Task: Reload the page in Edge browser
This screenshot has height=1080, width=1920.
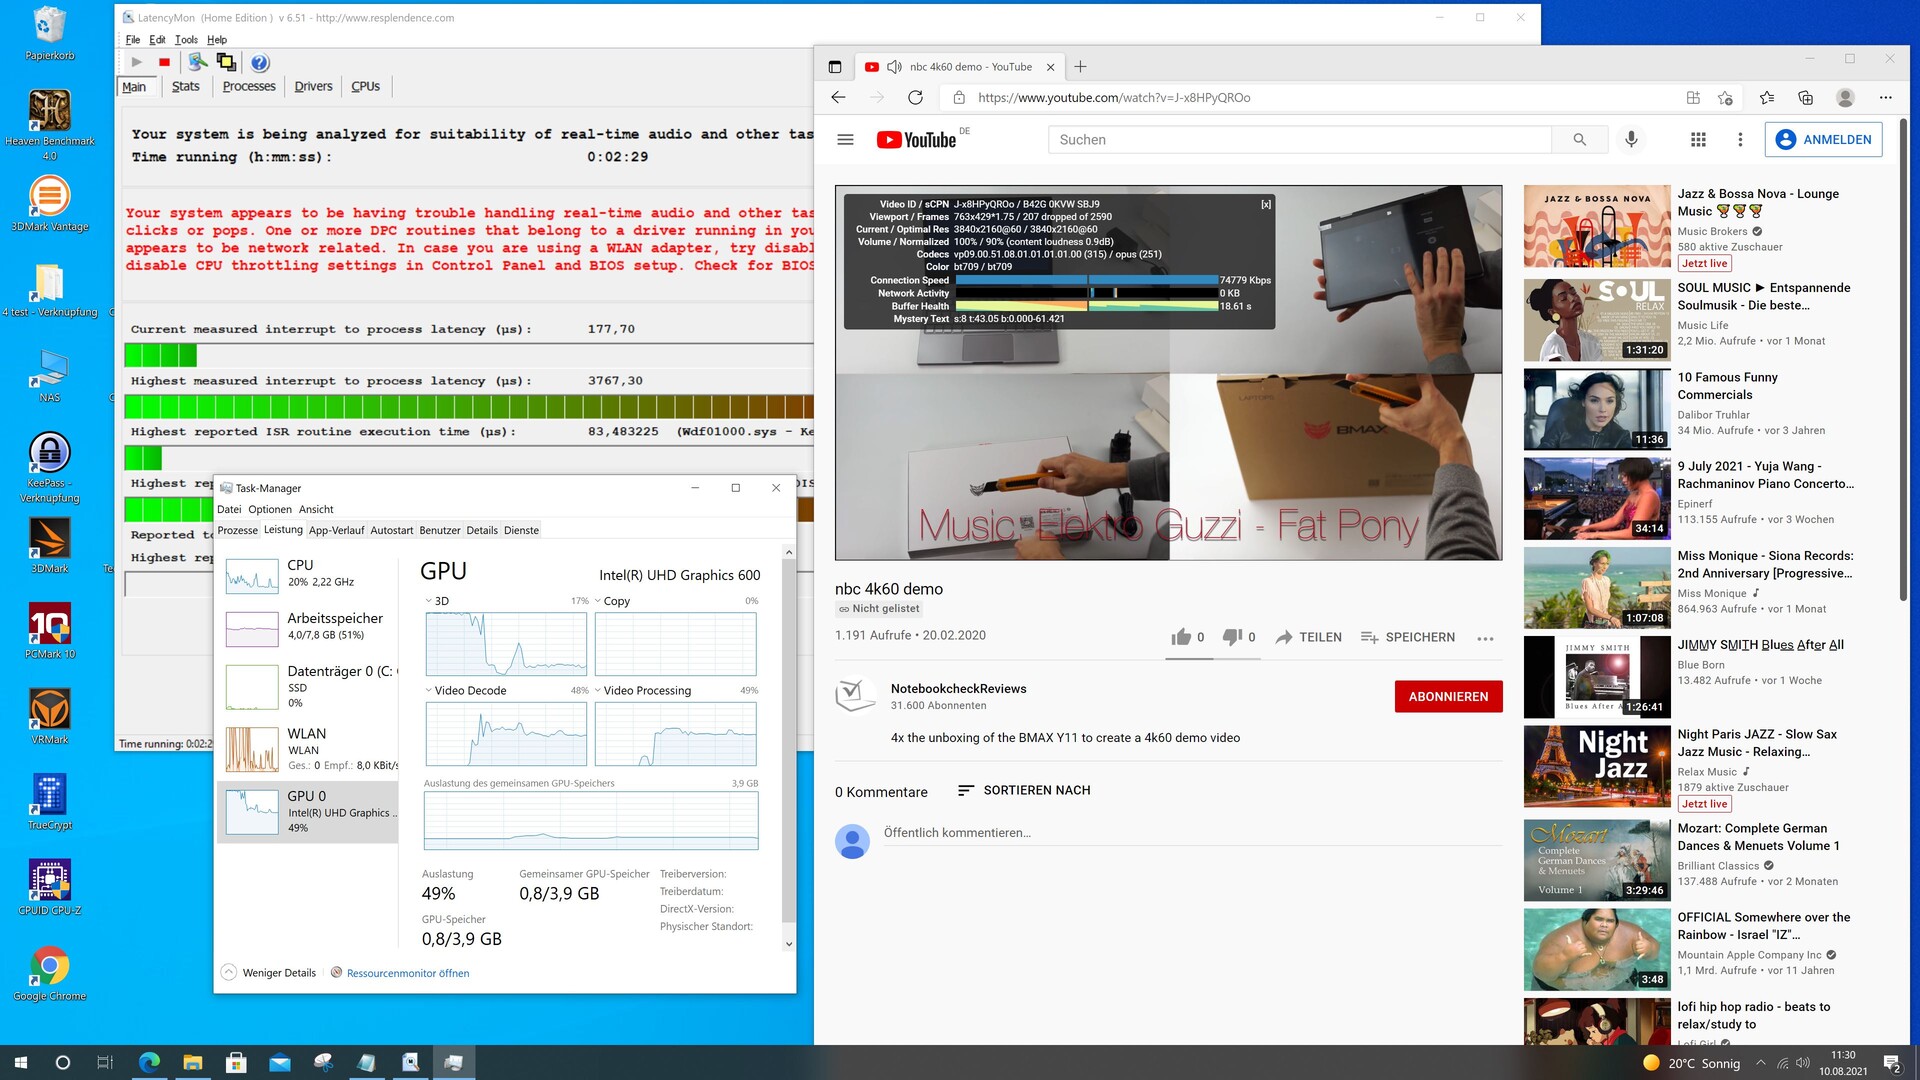Action: [915, 97]
